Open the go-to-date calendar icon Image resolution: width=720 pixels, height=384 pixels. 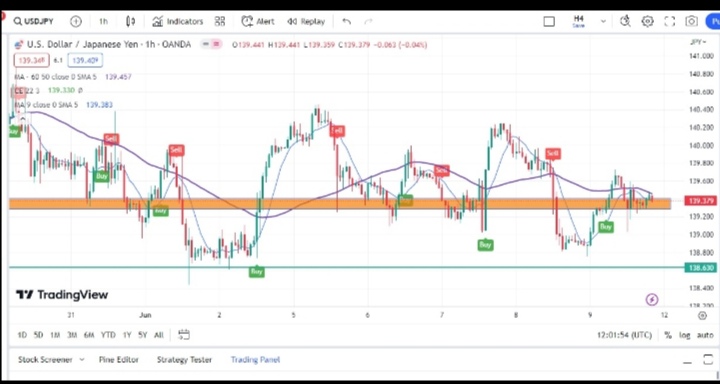coord(184,334)
